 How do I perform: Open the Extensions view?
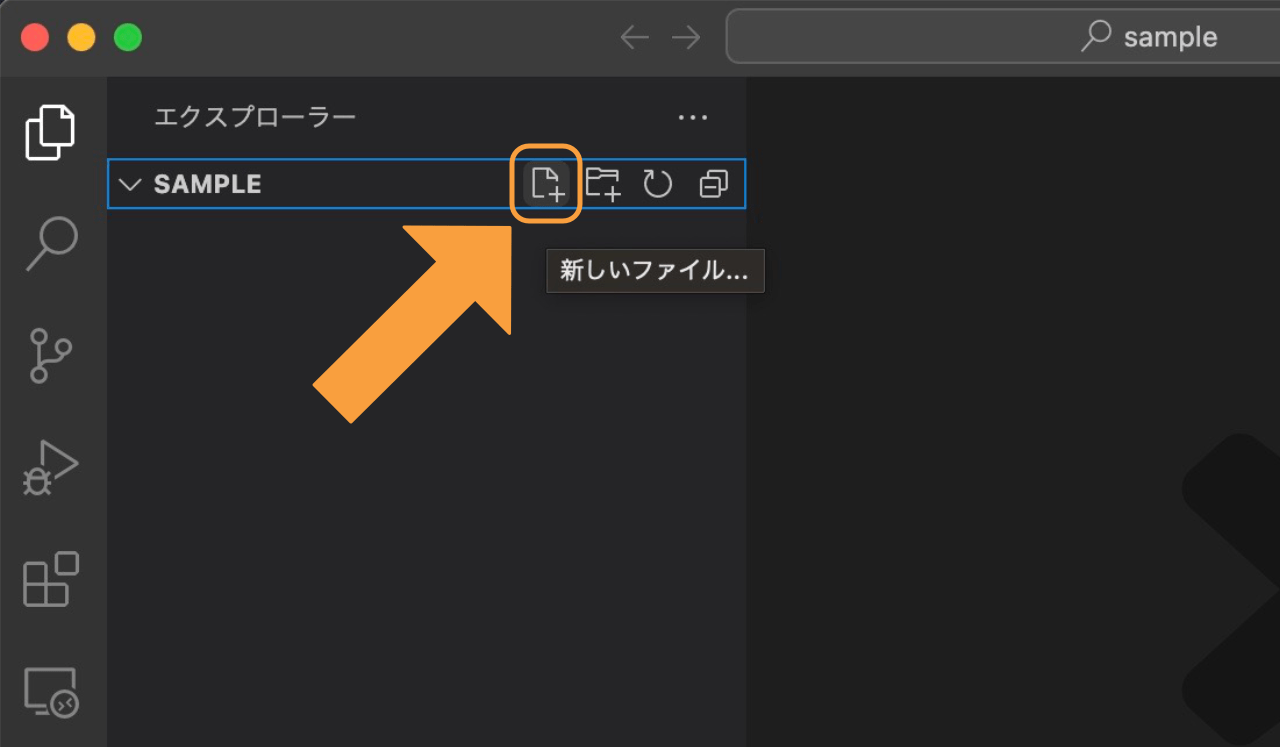(51, 579)
